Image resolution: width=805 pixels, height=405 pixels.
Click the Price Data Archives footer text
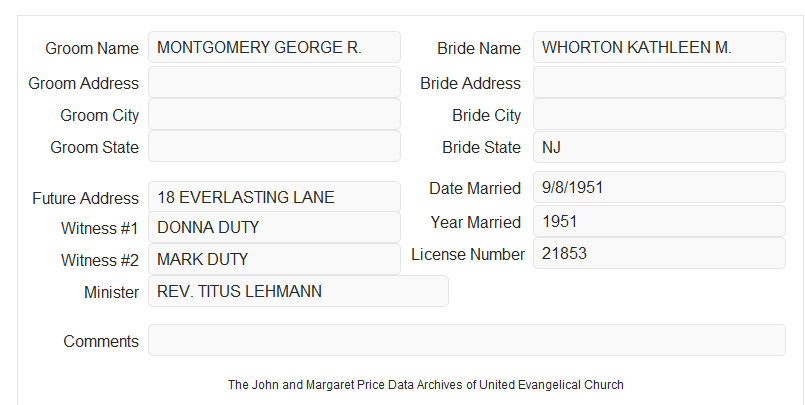tap(426, 384)
